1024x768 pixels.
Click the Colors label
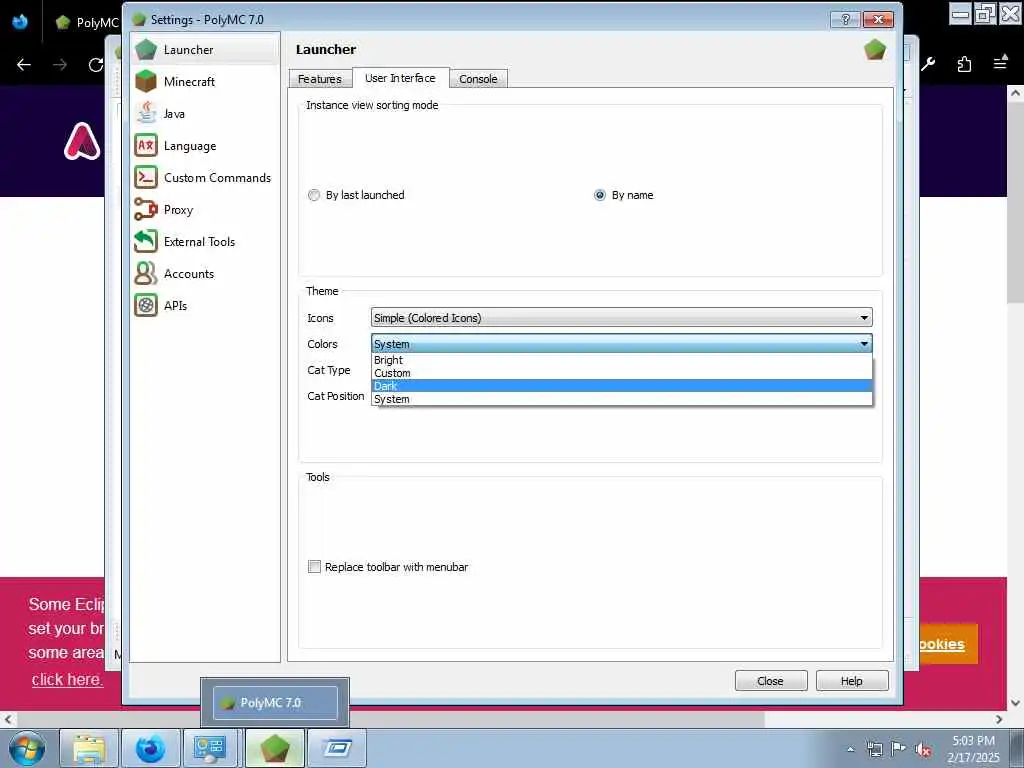322,344
